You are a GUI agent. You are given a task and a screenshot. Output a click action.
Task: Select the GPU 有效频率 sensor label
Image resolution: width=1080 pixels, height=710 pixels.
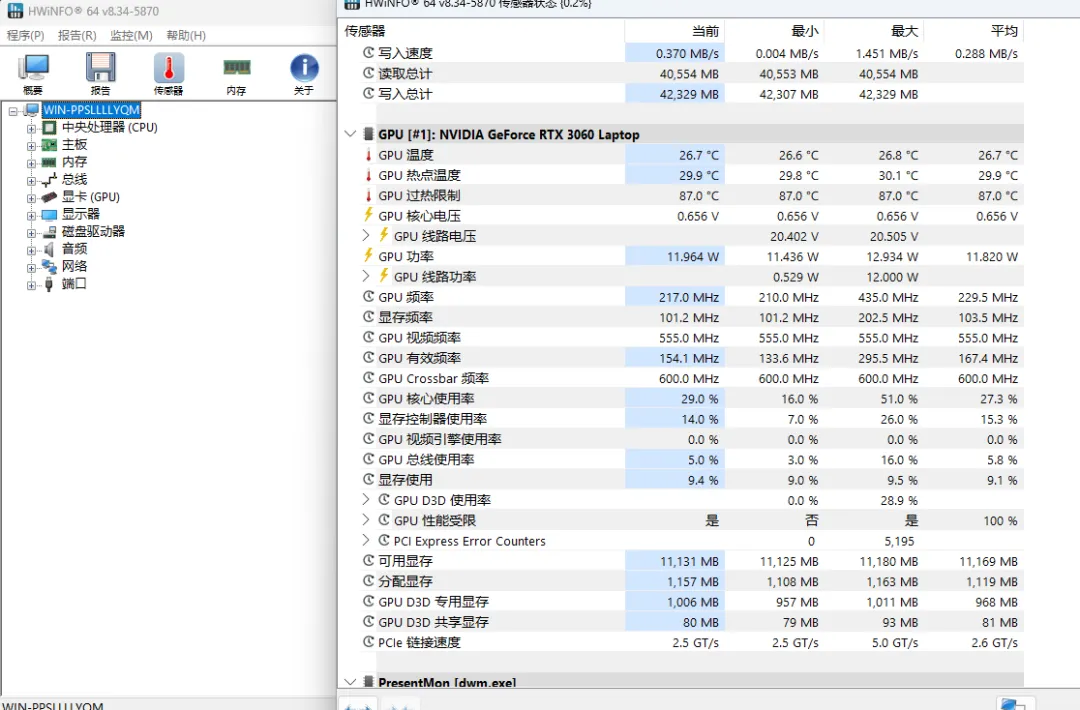point(419,358)
